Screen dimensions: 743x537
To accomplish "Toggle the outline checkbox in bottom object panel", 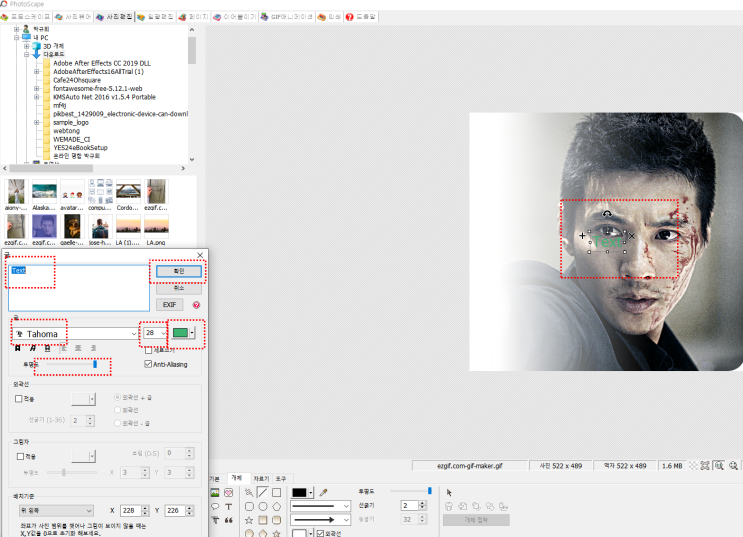I will coord(320,534).
